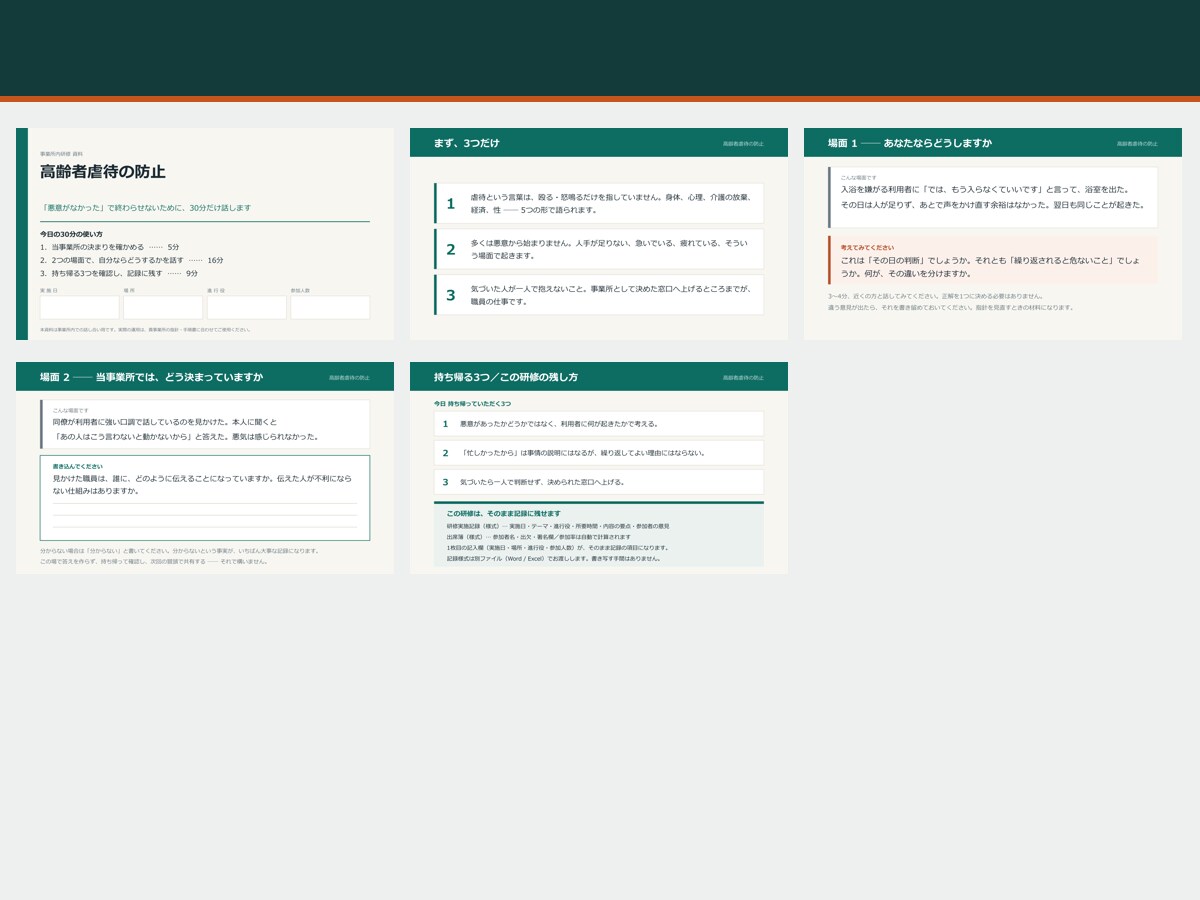Click the line starting 研修実施記録（様式）
Screen dimensions: 1200x900
point(558,526)
